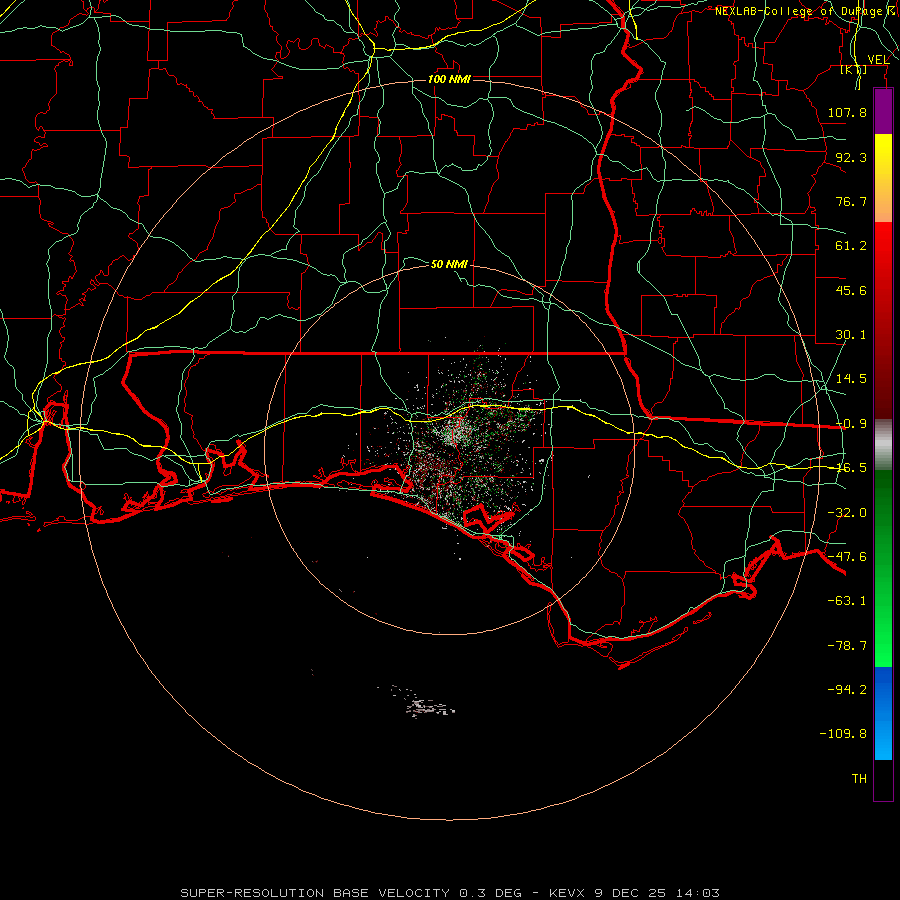The height and width of the screenshot is (900, 900).
Task: Click the 50 NMI range ring label
Action: [x=449, y=264]
